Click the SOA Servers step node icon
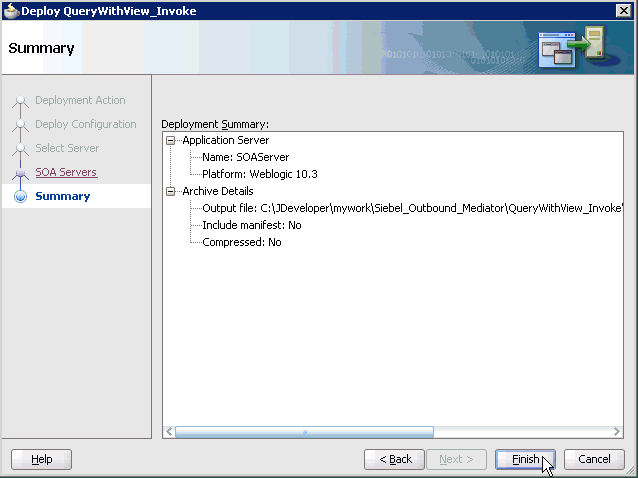Viewport: 638px width, 478px height. [20, 172]
